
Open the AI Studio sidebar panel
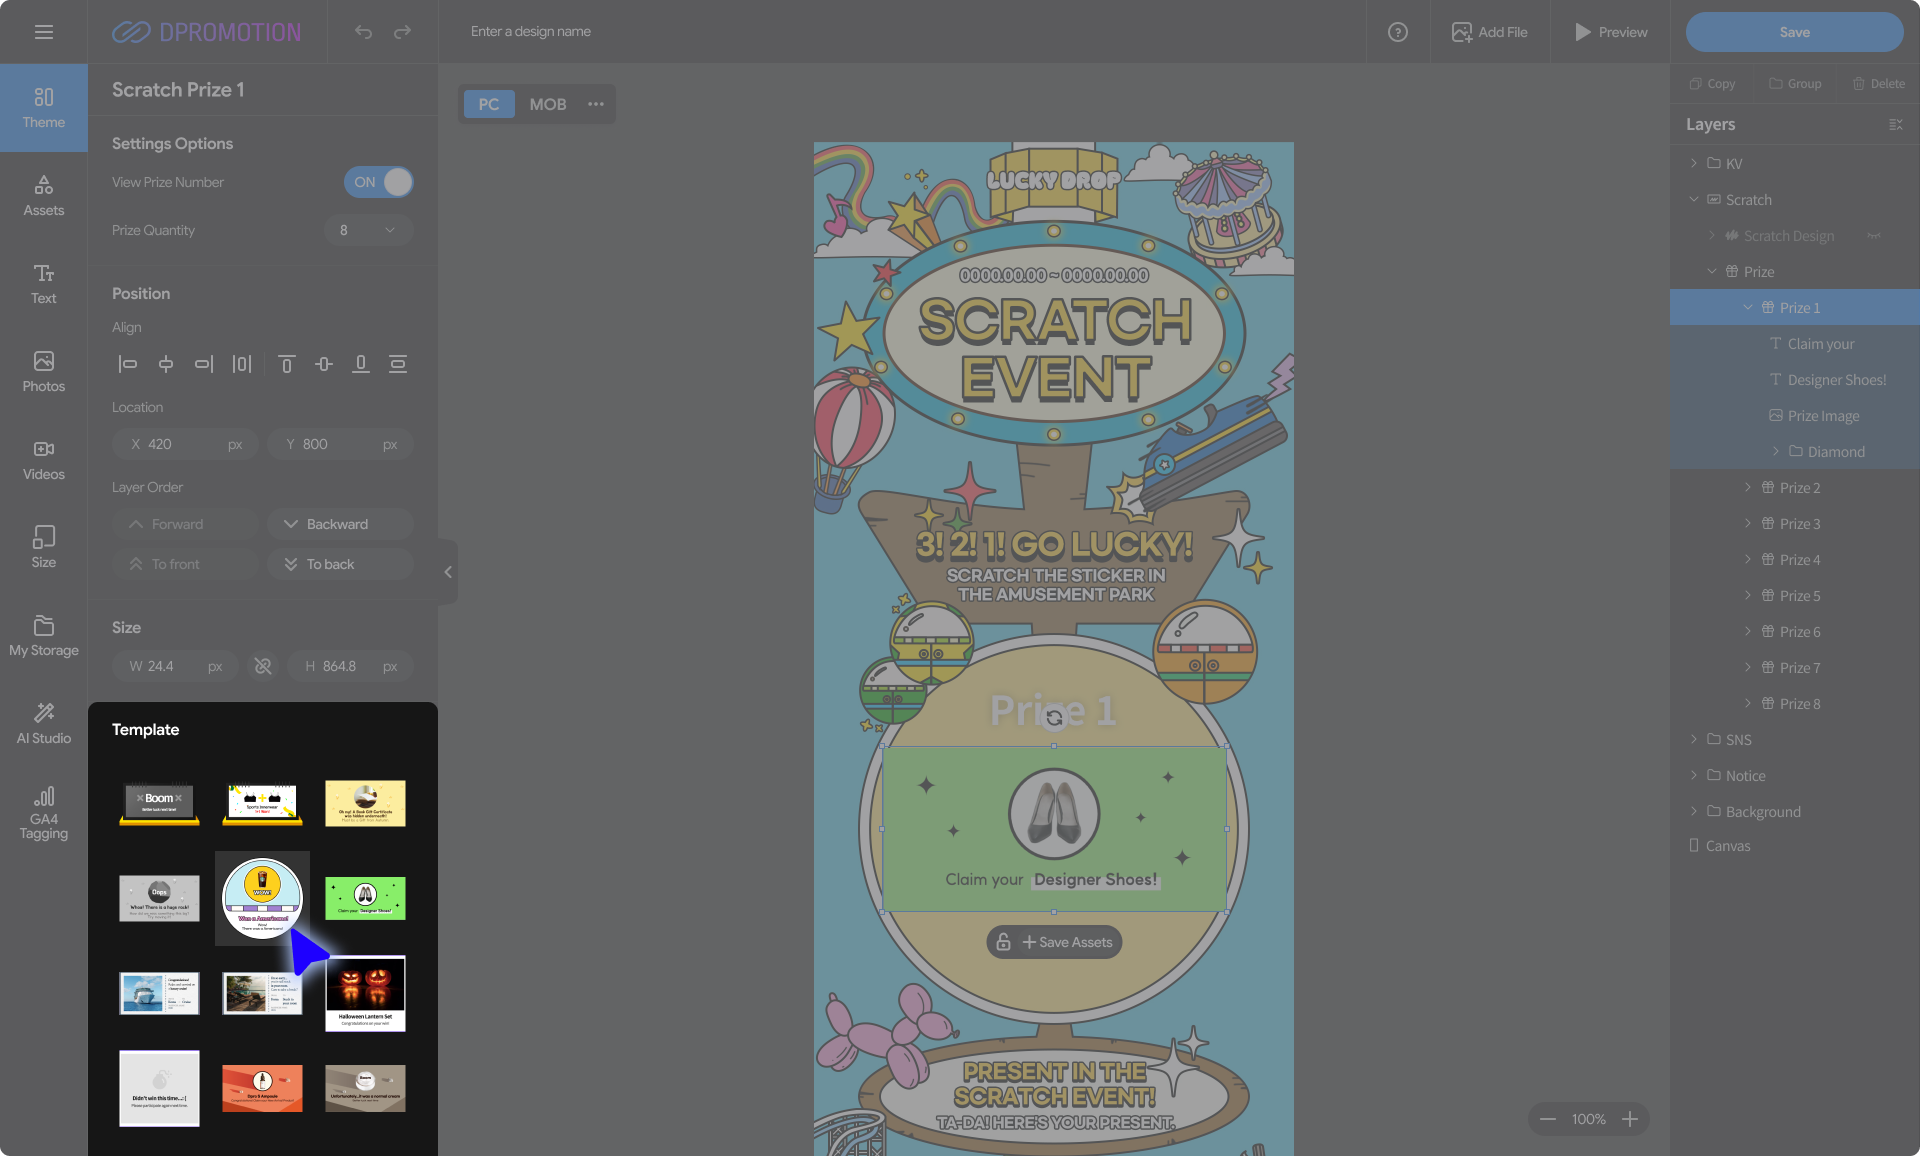(43, 722)
